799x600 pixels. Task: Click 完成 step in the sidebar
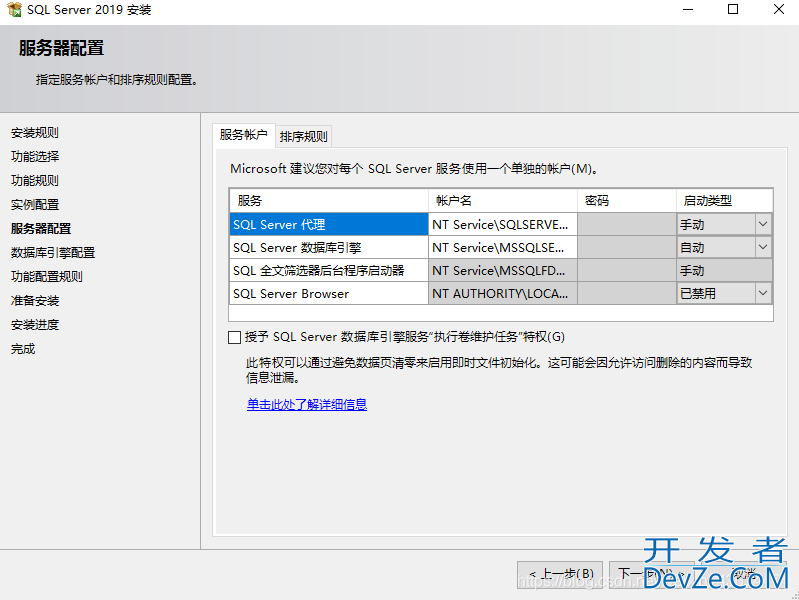coord(23,349)
